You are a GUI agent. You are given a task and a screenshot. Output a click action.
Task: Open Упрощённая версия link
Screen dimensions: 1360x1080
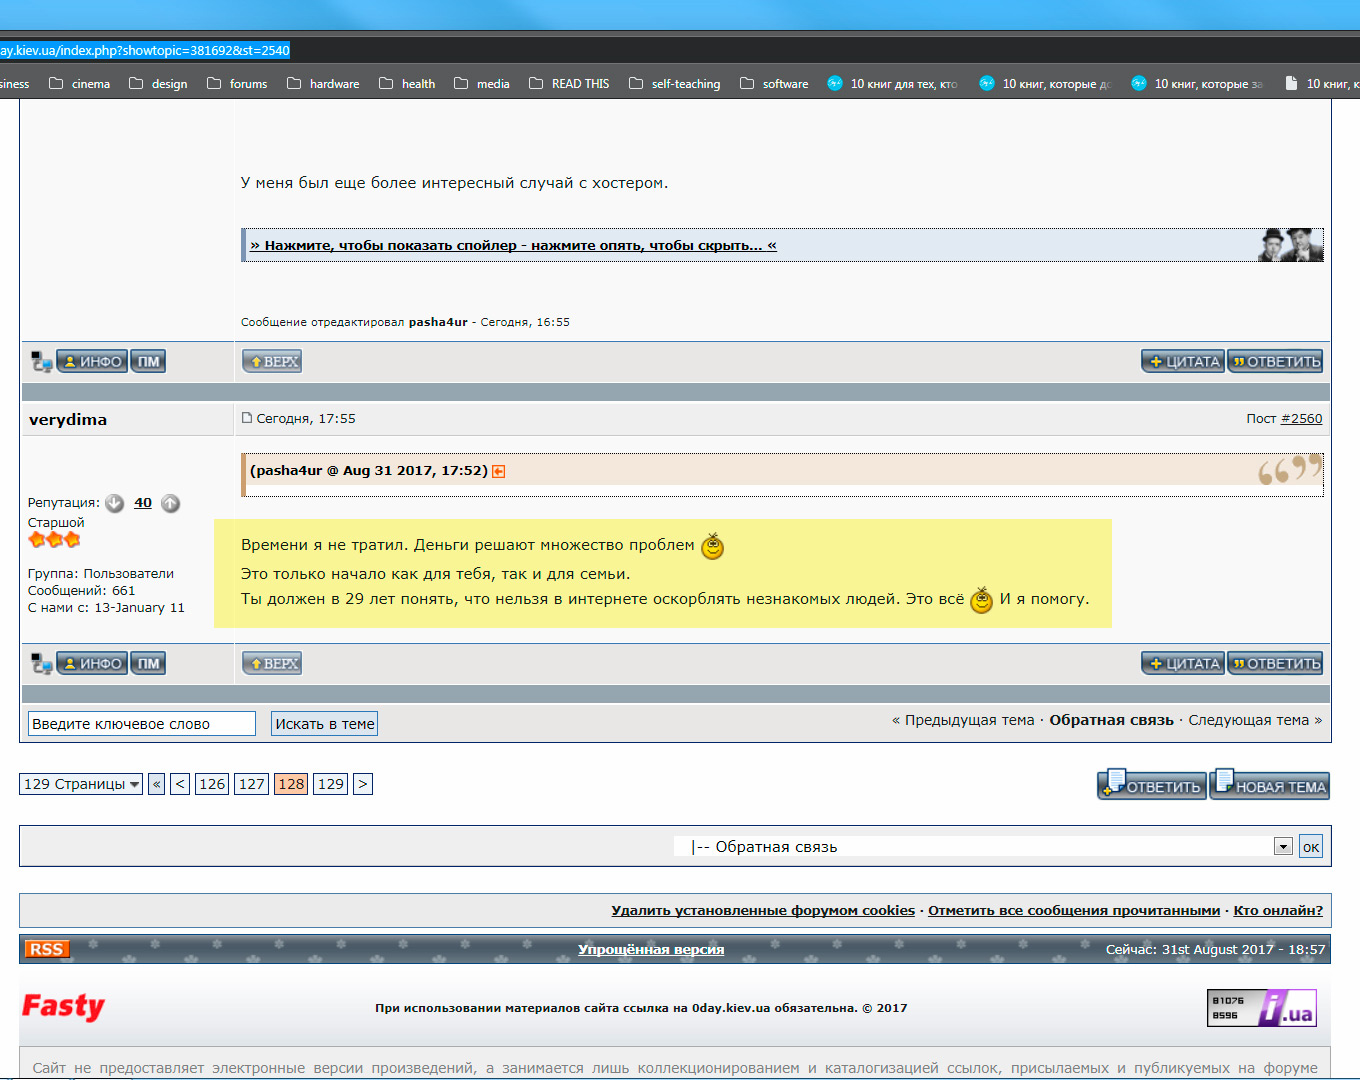click(x=651, y=949)
